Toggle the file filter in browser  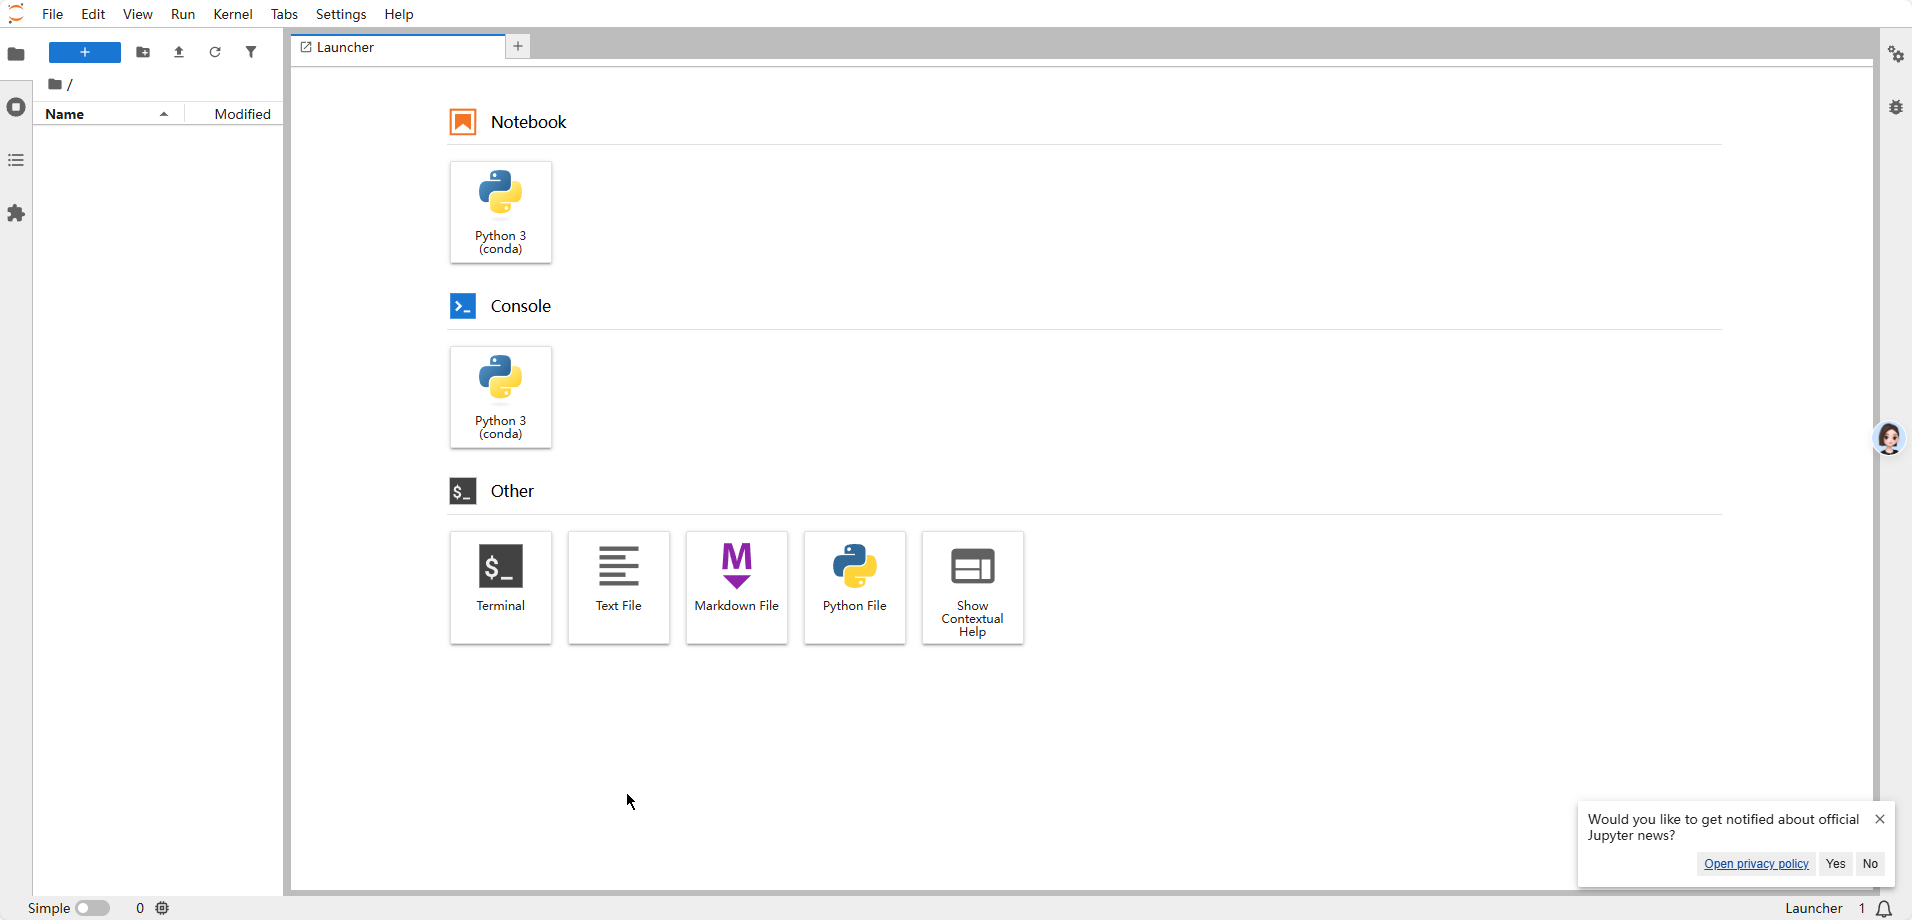tap(251, 52)
